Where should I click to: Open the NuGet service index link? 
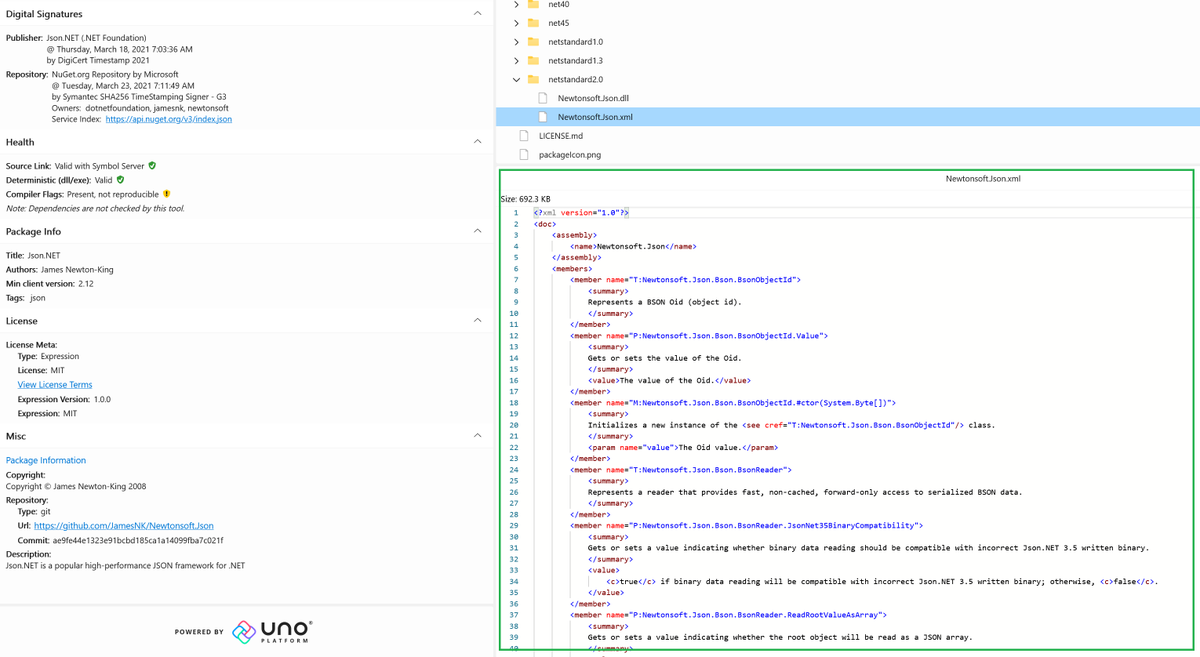click(169, 119)
